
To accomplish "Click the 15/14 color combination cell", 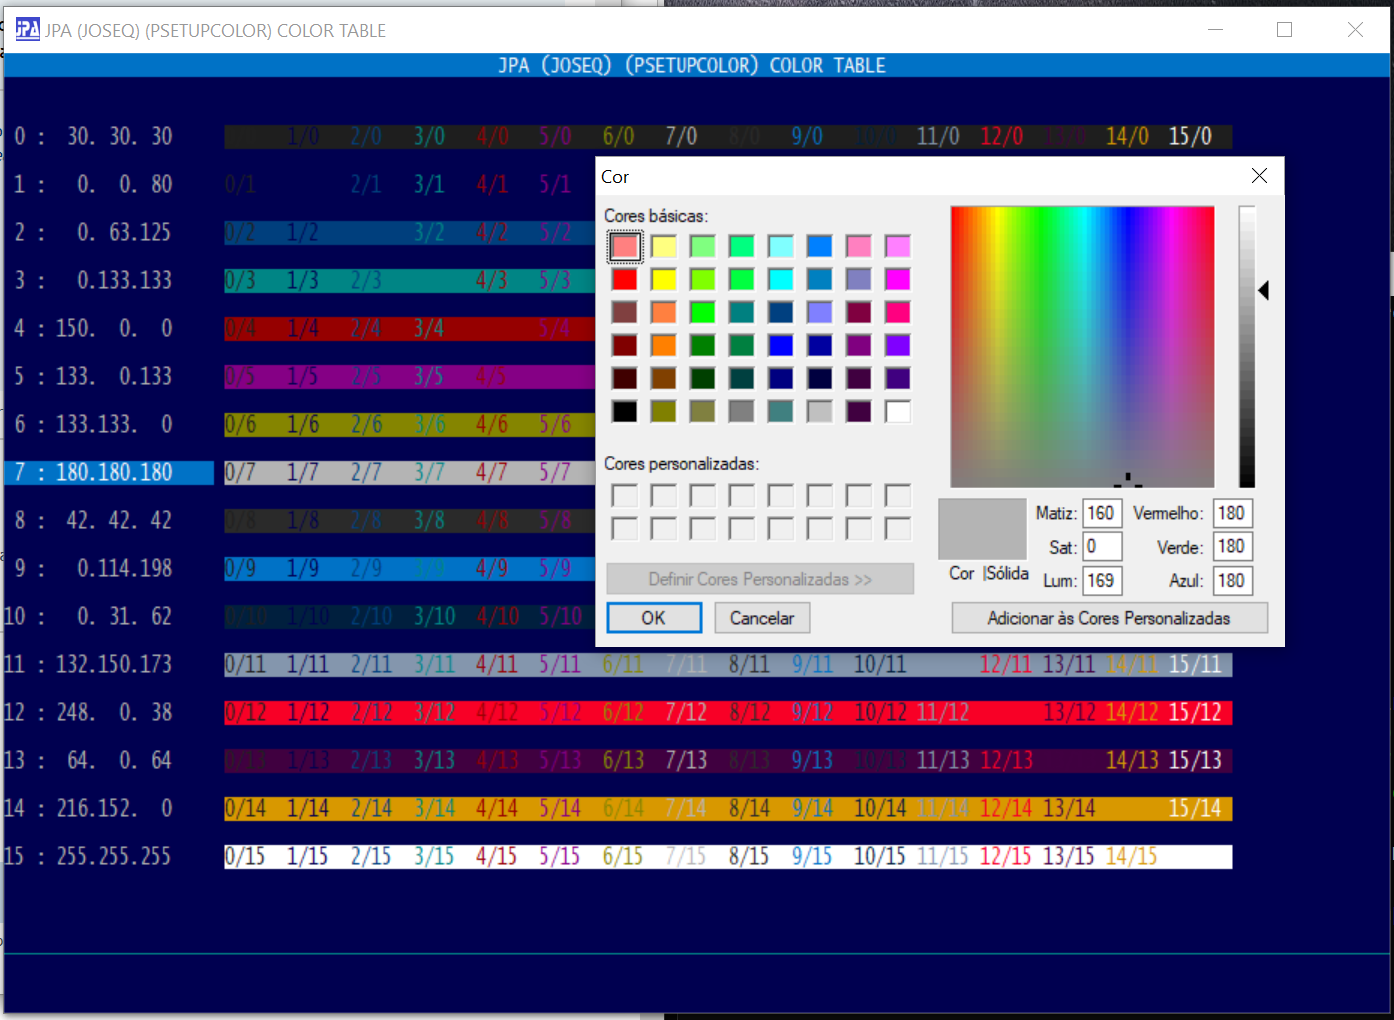I will coord(1194,809).
